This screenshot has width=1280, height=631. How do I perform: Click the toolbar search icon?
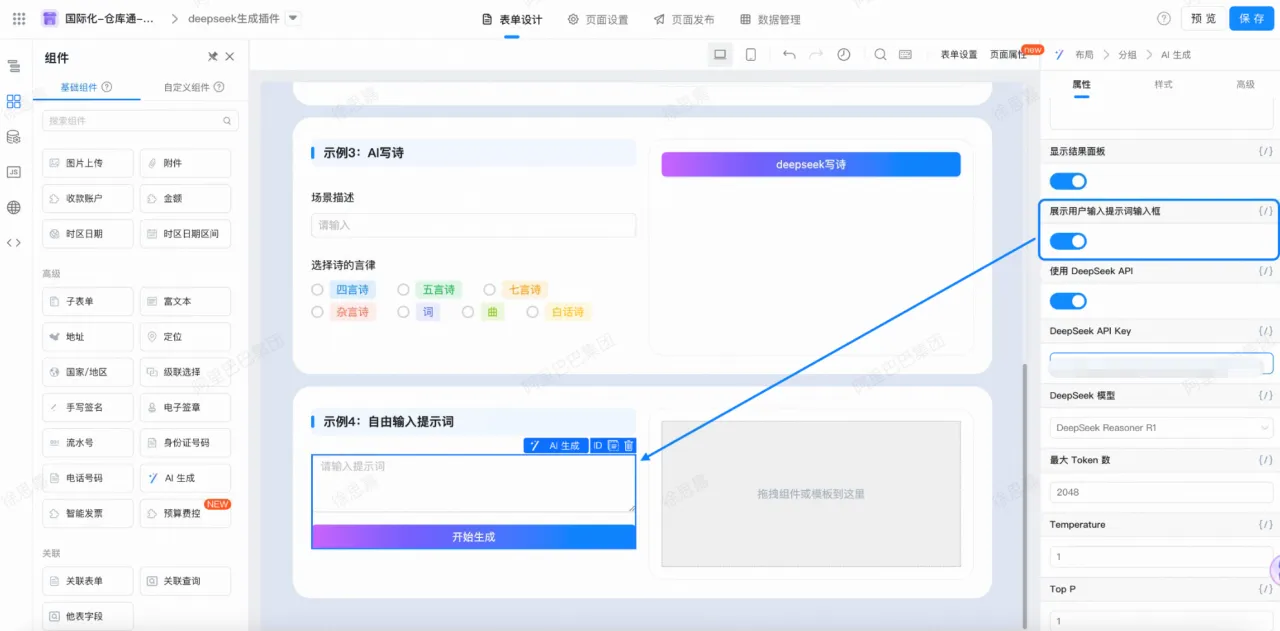click(x=880, y=55)
